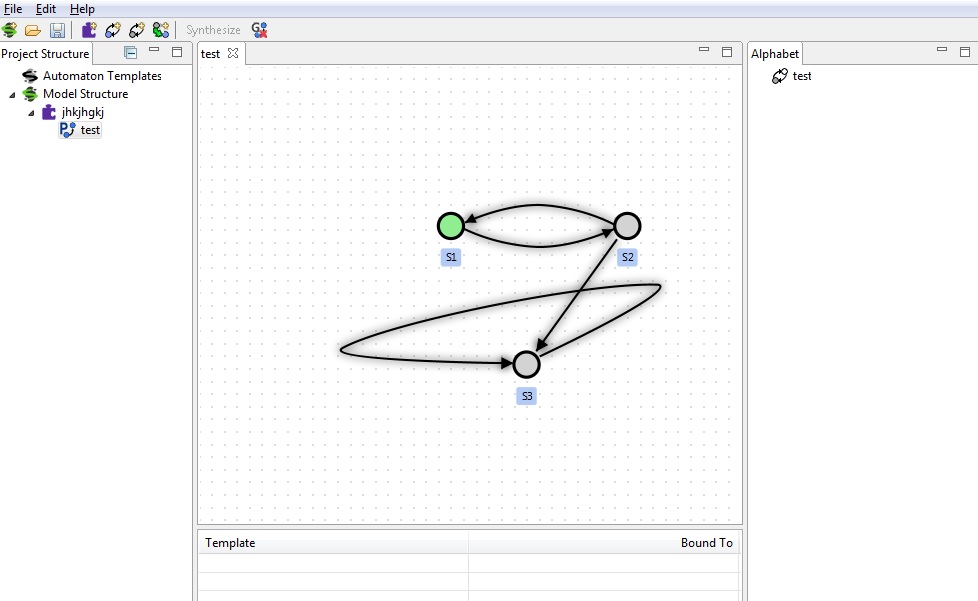Click the Synthesize toolbar button
Screen dimensions: 978x601
pos(213,30)
